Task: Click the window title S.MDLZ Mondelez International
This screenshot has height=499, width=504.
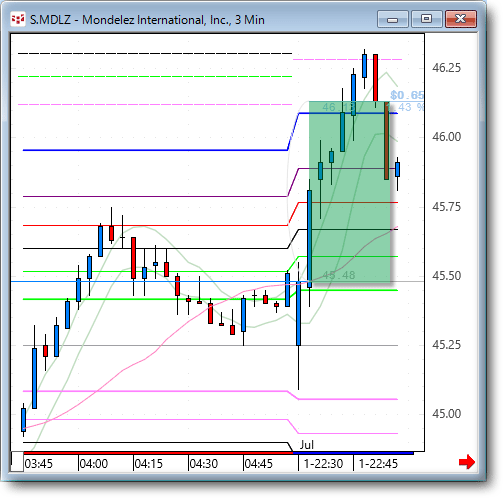Action: click(147, 20)
